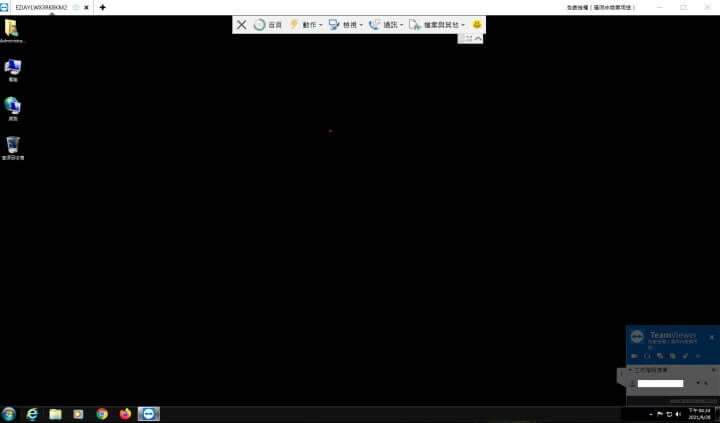720x423 pixels.
Task: Click the gear icon on session tab
Action: click(76, 7)
